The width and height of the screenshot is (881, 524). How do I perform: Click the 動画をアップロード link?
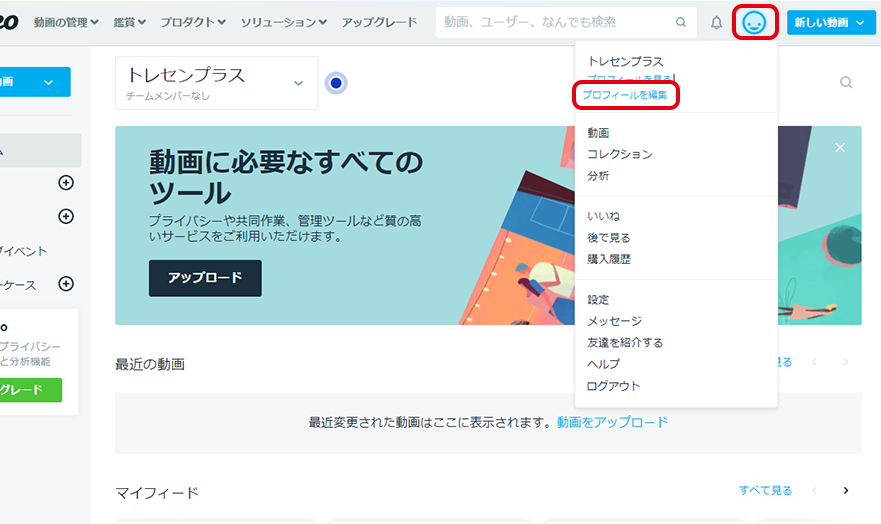click(x=612, y=422)
